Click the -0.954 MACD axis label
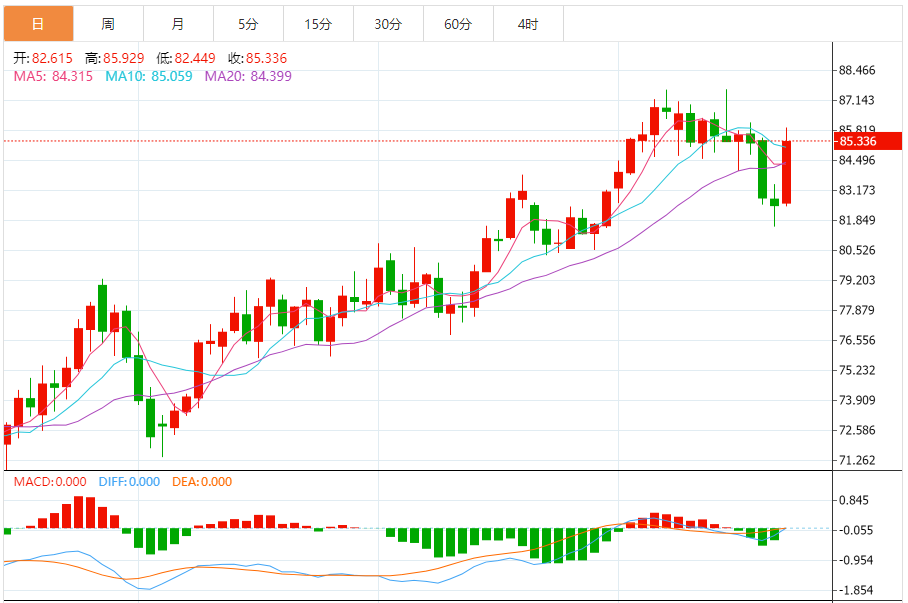This screenshot has height=603, width=908. (856, 560)
